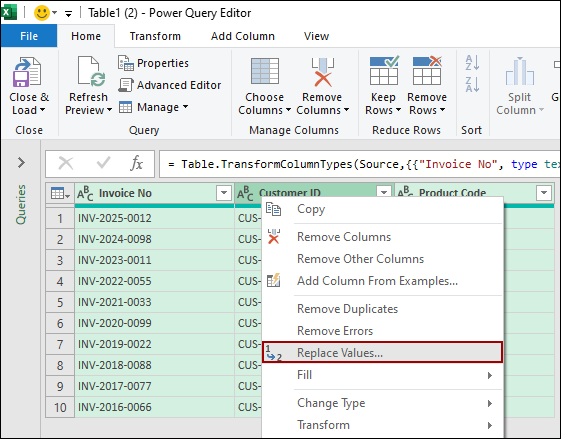Click the Split Column icon
This screenshot has width=561, height=439.
point(520,71)
